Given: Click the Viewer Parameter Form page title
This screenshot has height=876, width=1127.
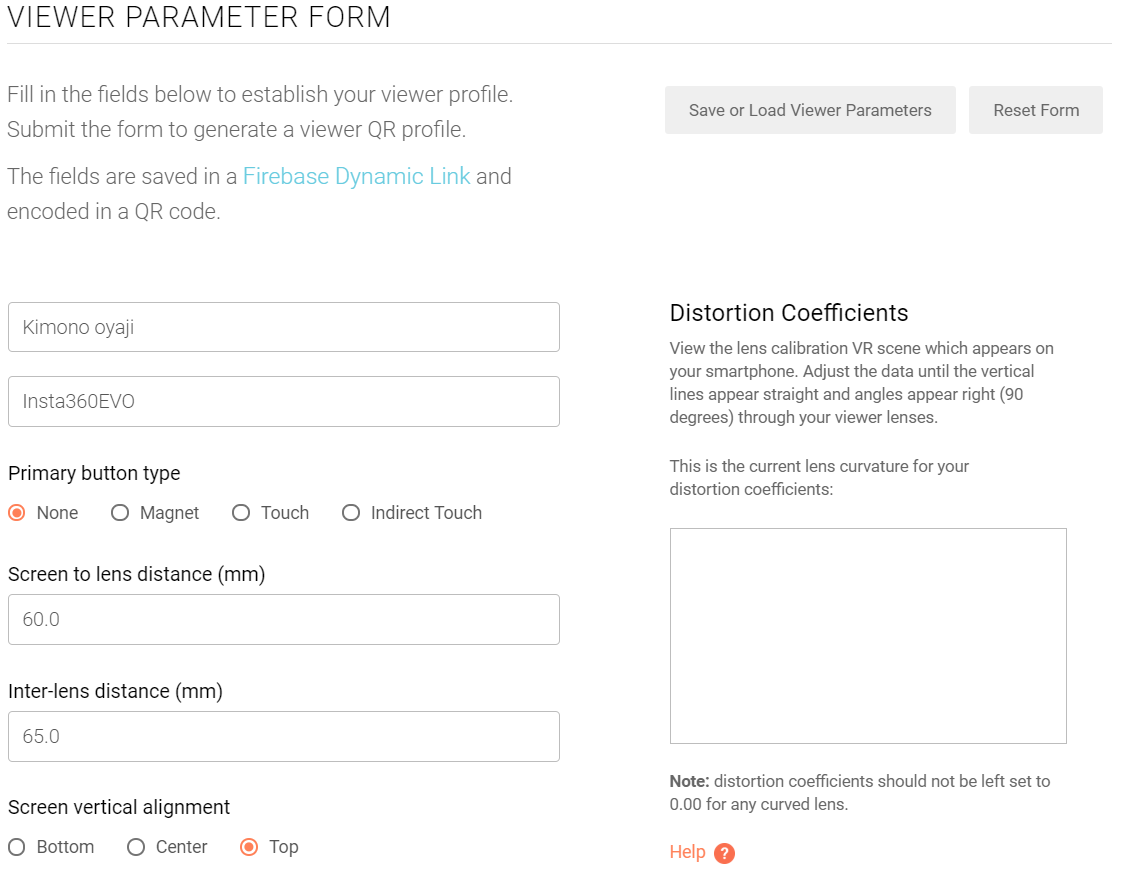Looking at the screenshot, I should click(199, 17).
